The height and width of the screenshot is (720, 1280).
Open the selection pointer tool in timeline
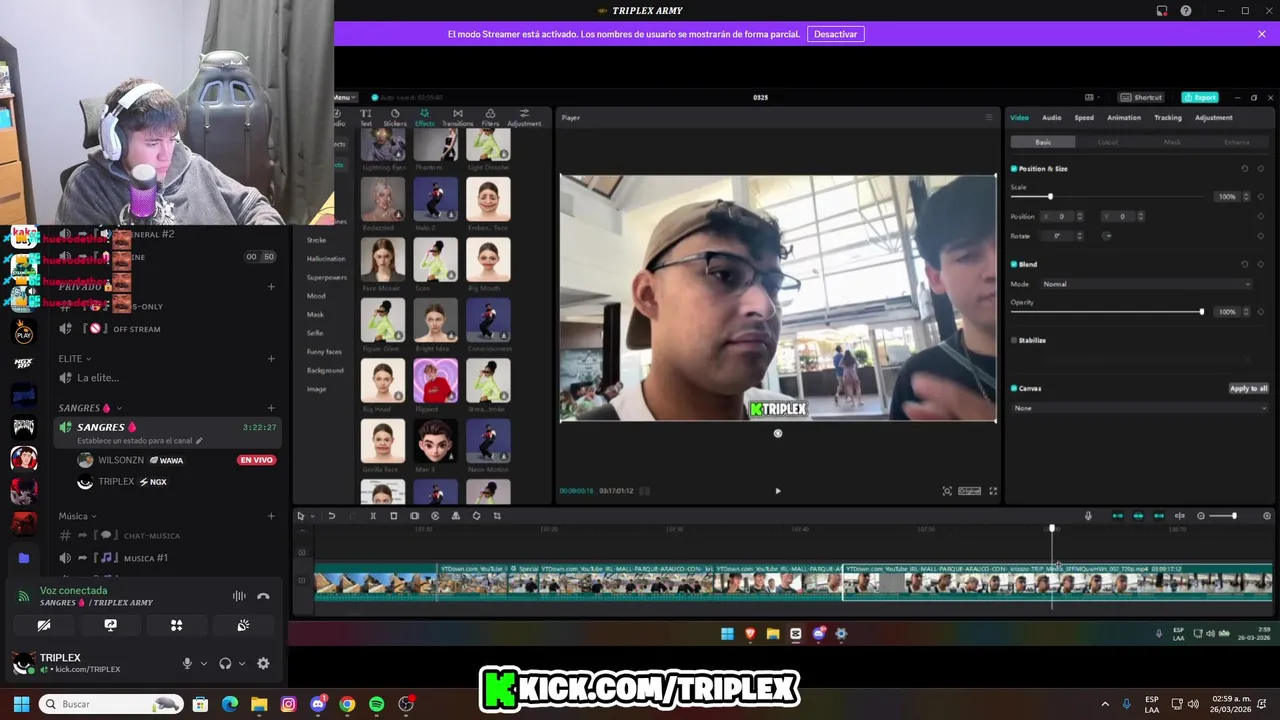301,516
